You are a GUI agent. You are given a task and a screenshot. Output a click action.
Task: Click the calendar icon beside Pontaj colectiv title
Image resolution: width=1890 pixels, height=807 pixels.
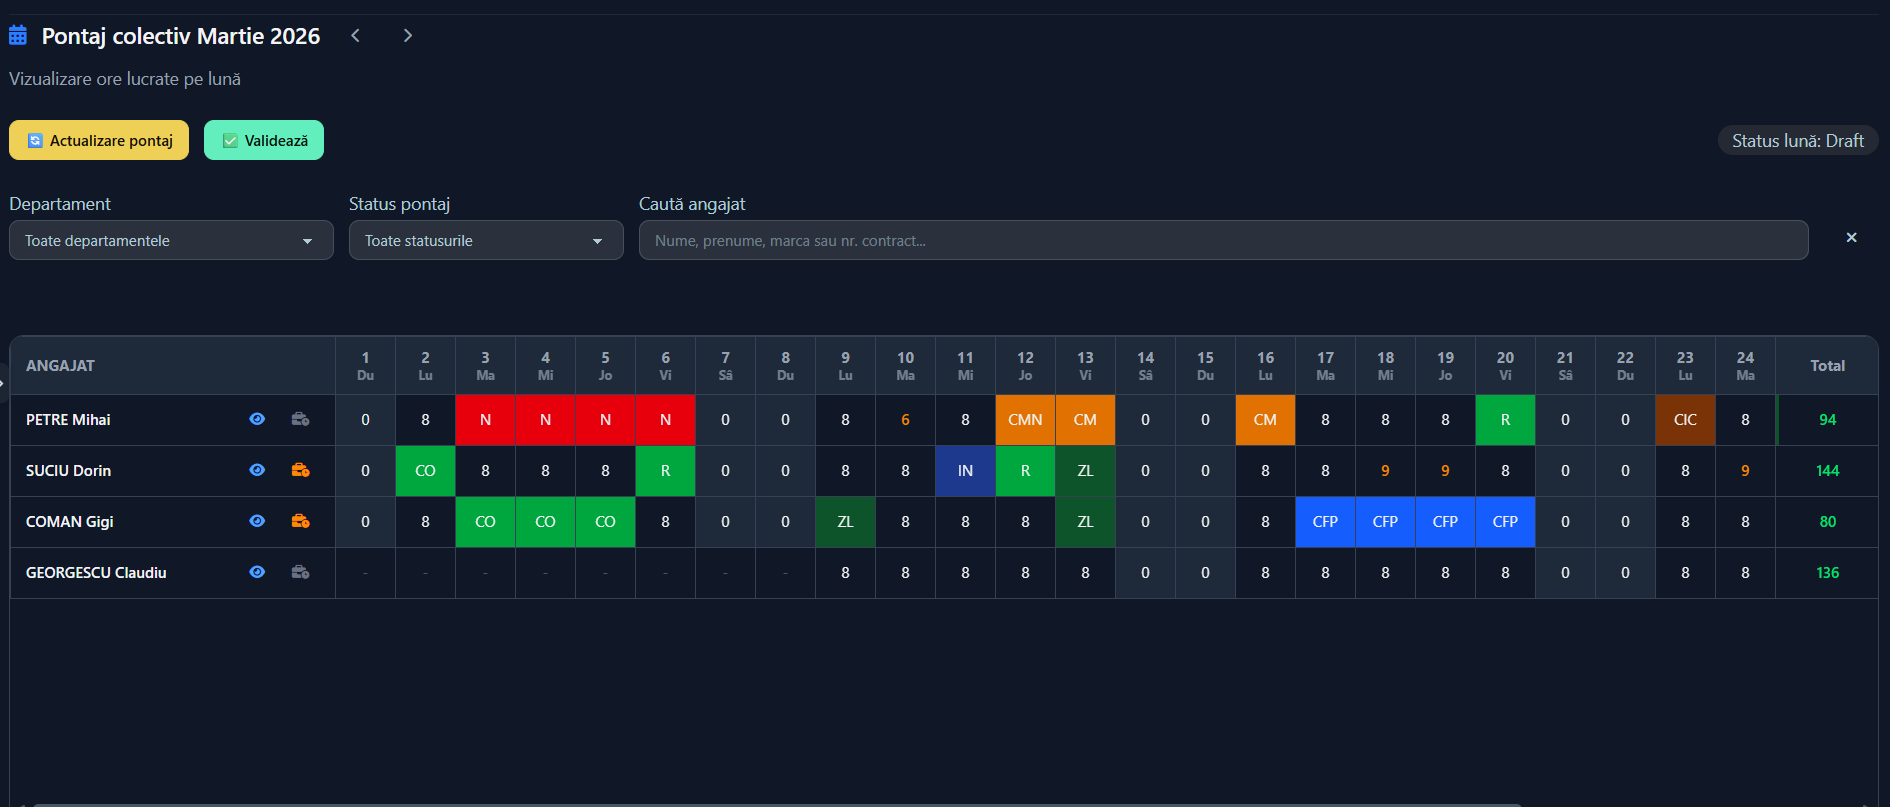coord(18,36)
